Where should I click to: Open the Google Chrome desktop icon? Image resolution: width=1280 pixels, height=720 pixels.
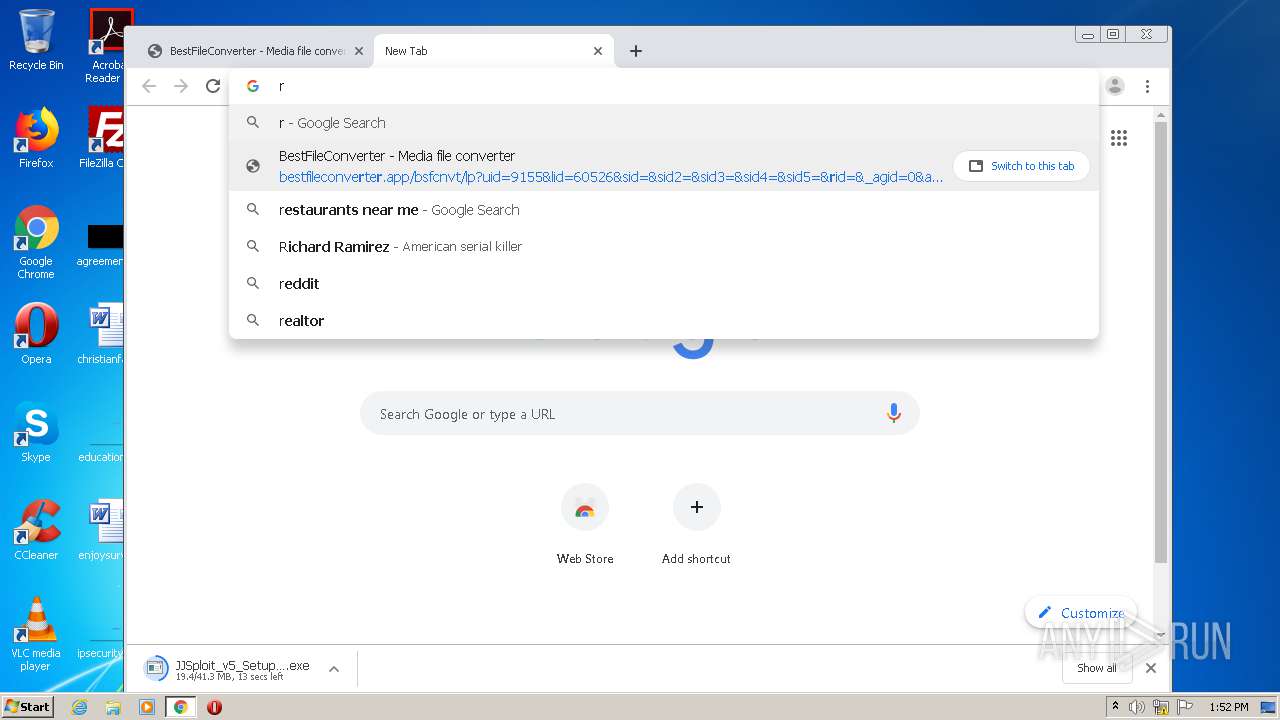coord(36,243)
